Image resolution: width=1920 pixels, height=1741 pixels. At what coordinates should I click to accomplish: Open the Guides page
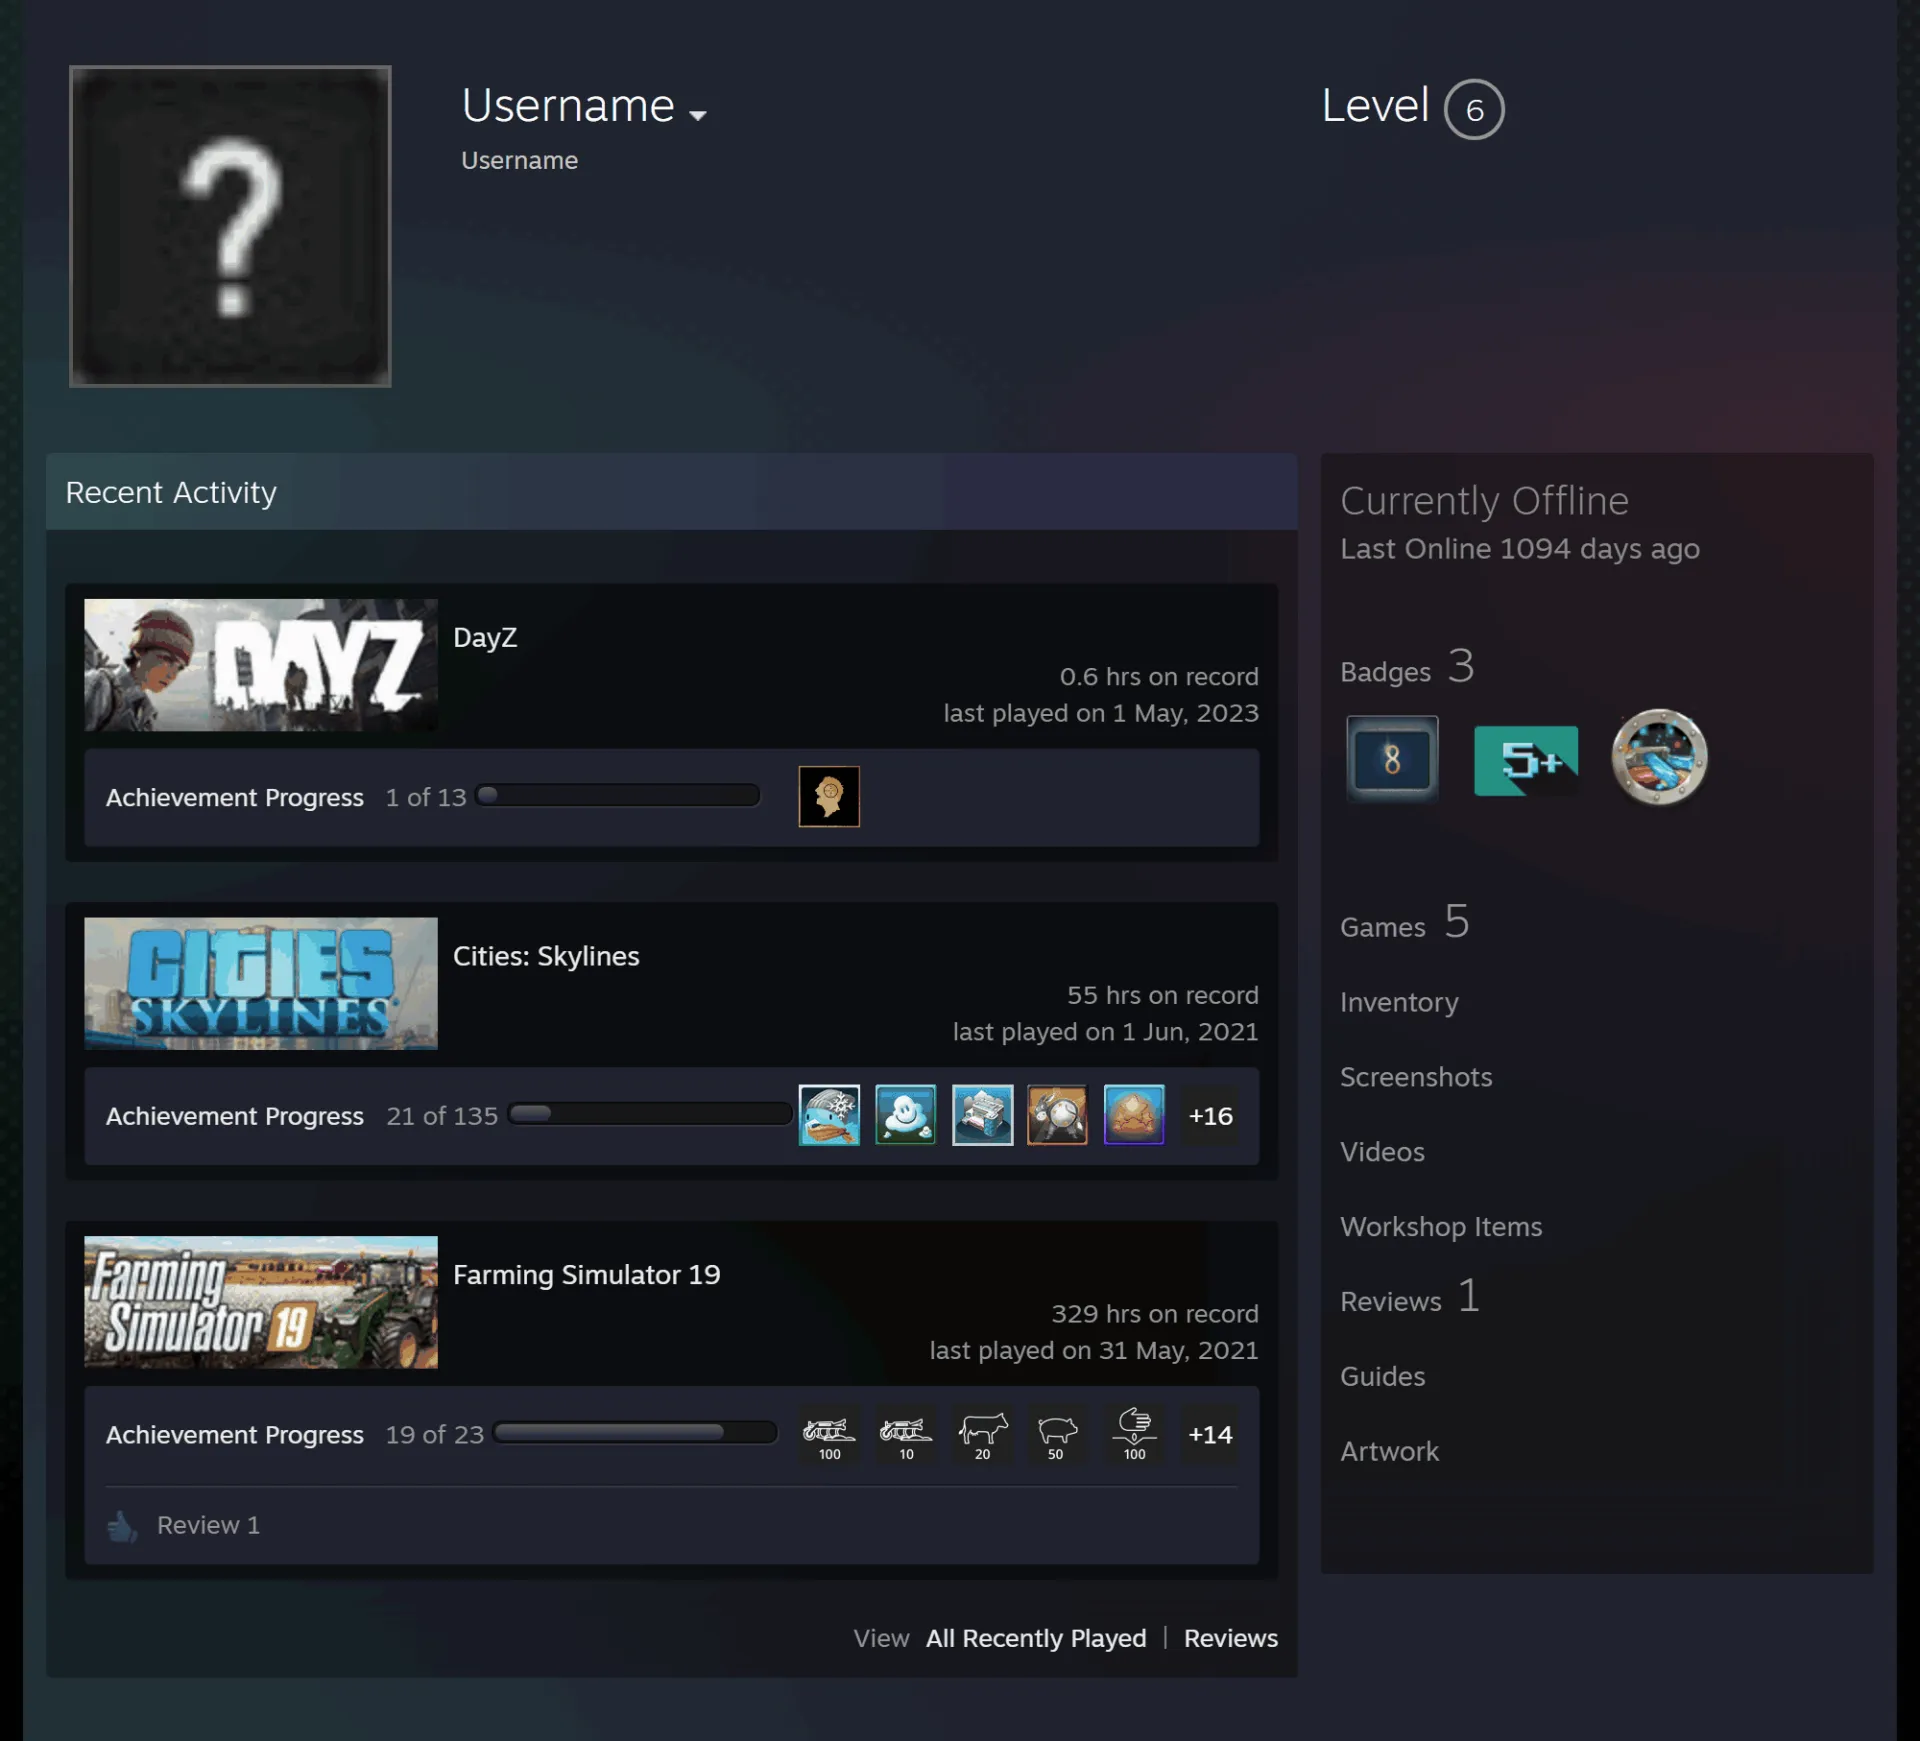click(1382, 1377)
